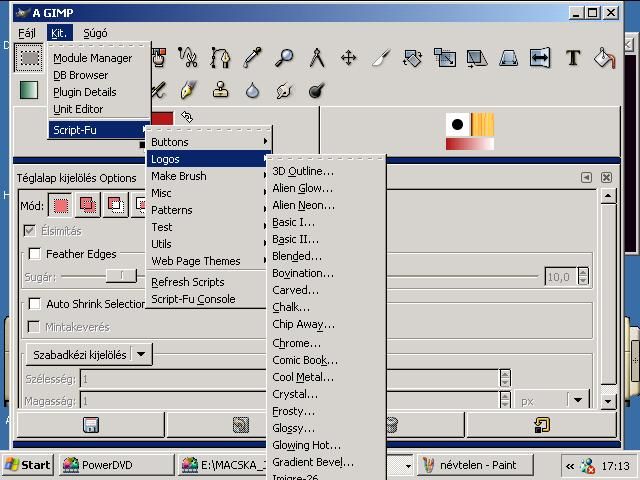Toggle the Élsimítás checkbox
640x480 pixels.
pos(29,231)
